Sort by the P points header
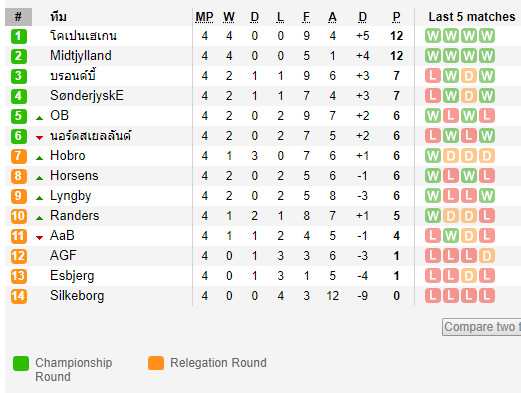The image size is (521, 393). coord(396,17)
